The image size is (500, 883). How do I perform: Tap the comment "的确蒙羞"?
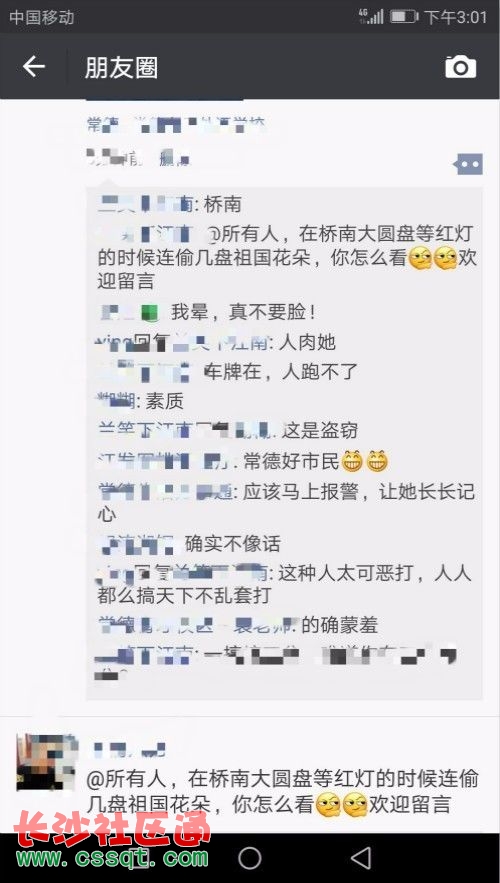(x=340, y=625)
